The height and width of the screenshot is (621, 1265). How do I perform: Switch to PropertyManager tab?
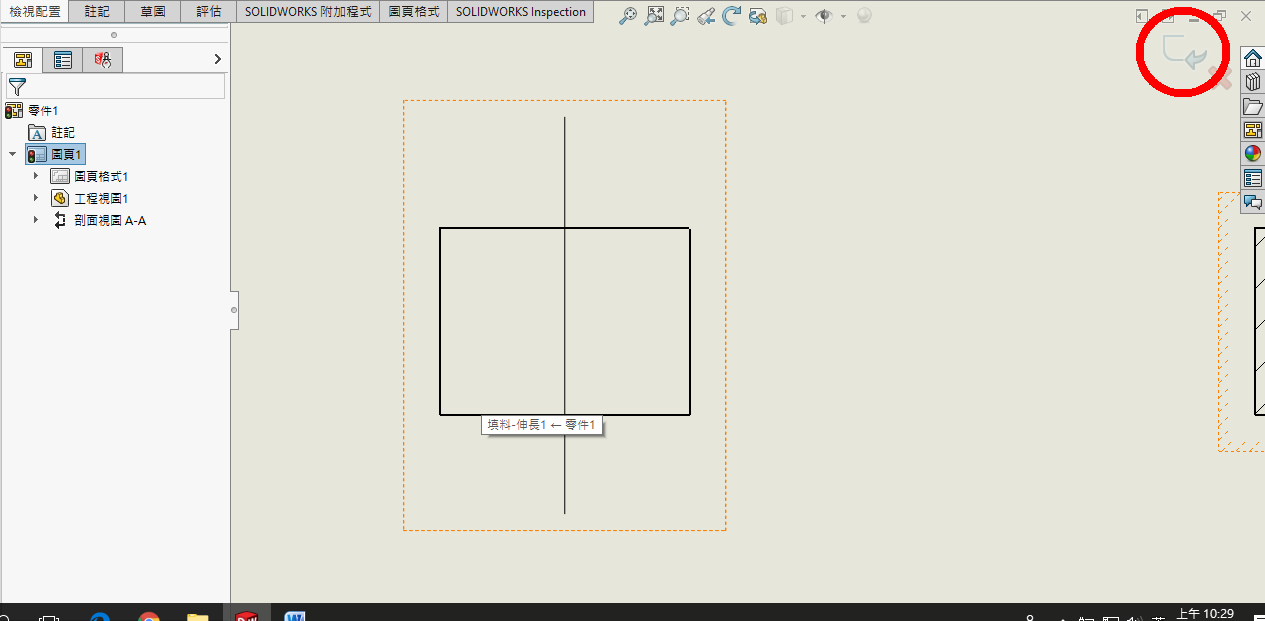point(63,60)
